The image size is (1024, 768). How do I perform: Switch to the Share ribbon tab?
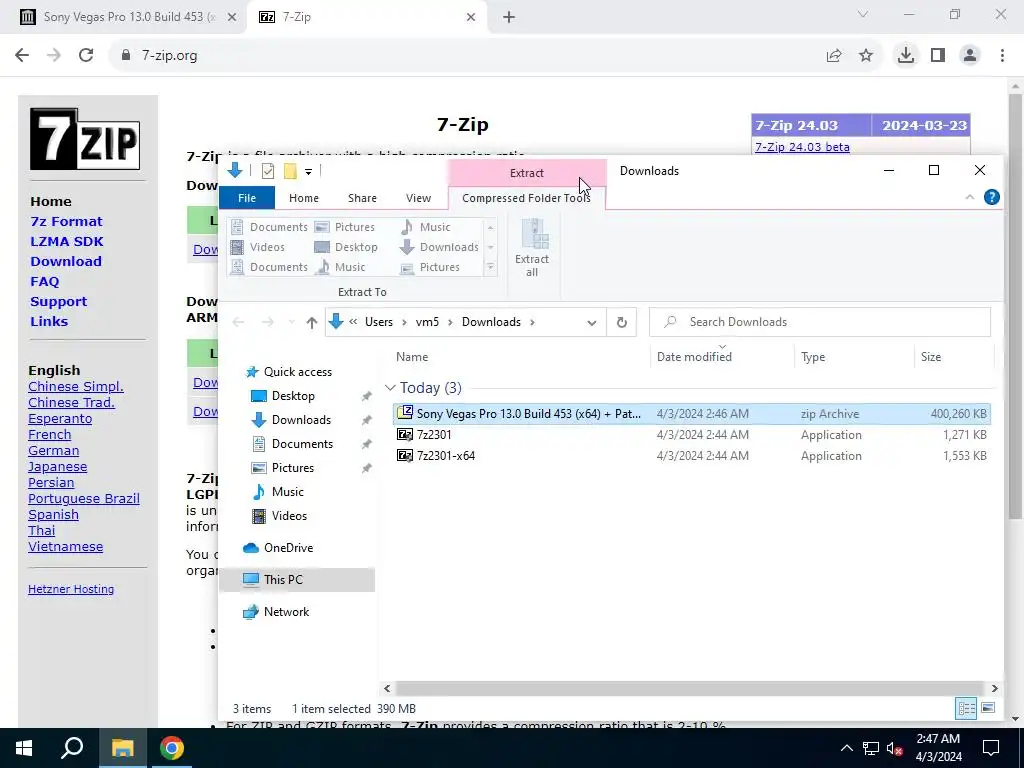pyautogui.click(x=362, y=198)
